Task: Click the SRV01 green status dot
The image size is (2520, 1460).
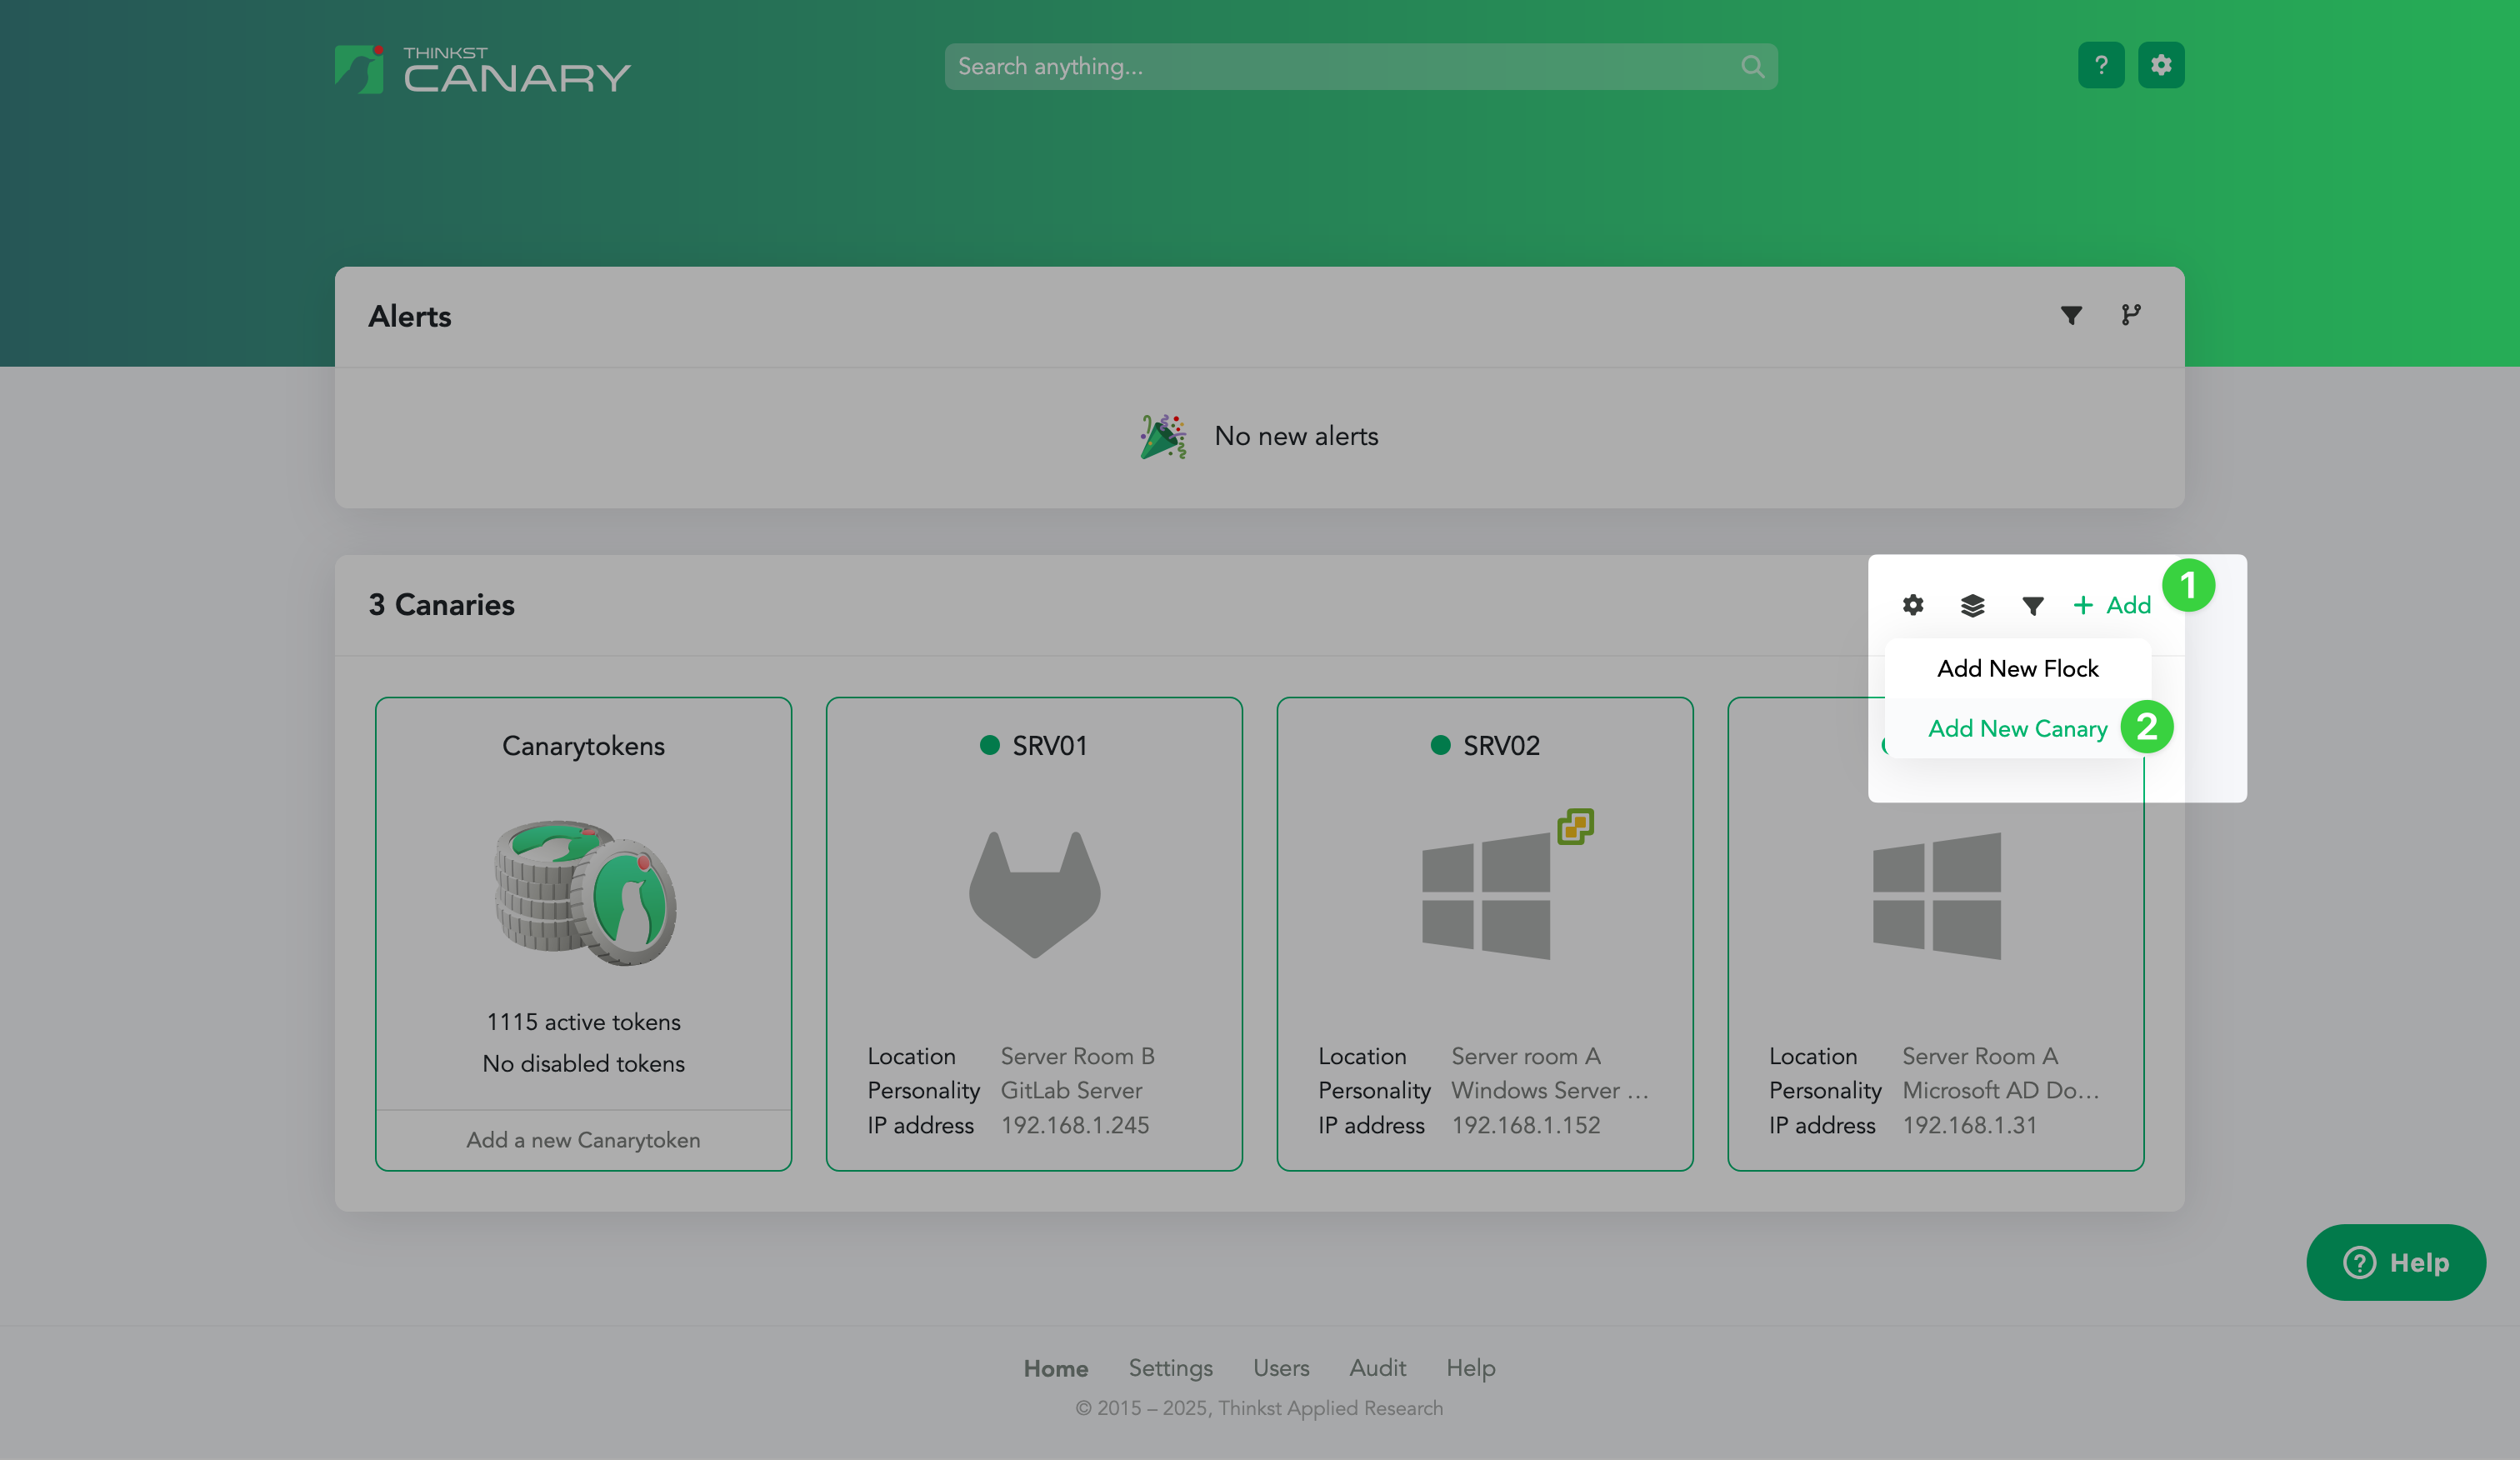Action: click(989, 745)
